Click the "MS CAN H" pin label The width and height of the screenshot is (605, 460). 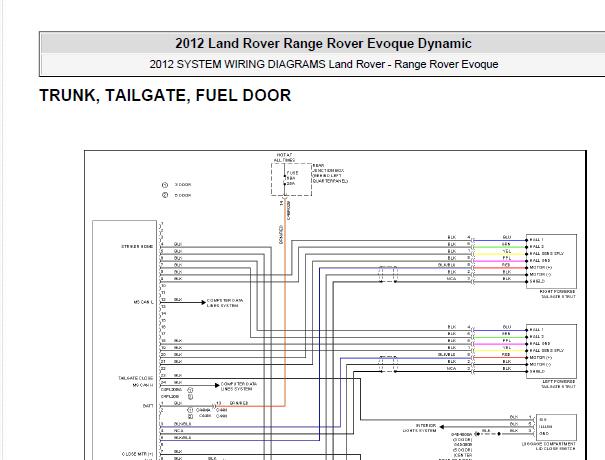[x=143, y=385]
